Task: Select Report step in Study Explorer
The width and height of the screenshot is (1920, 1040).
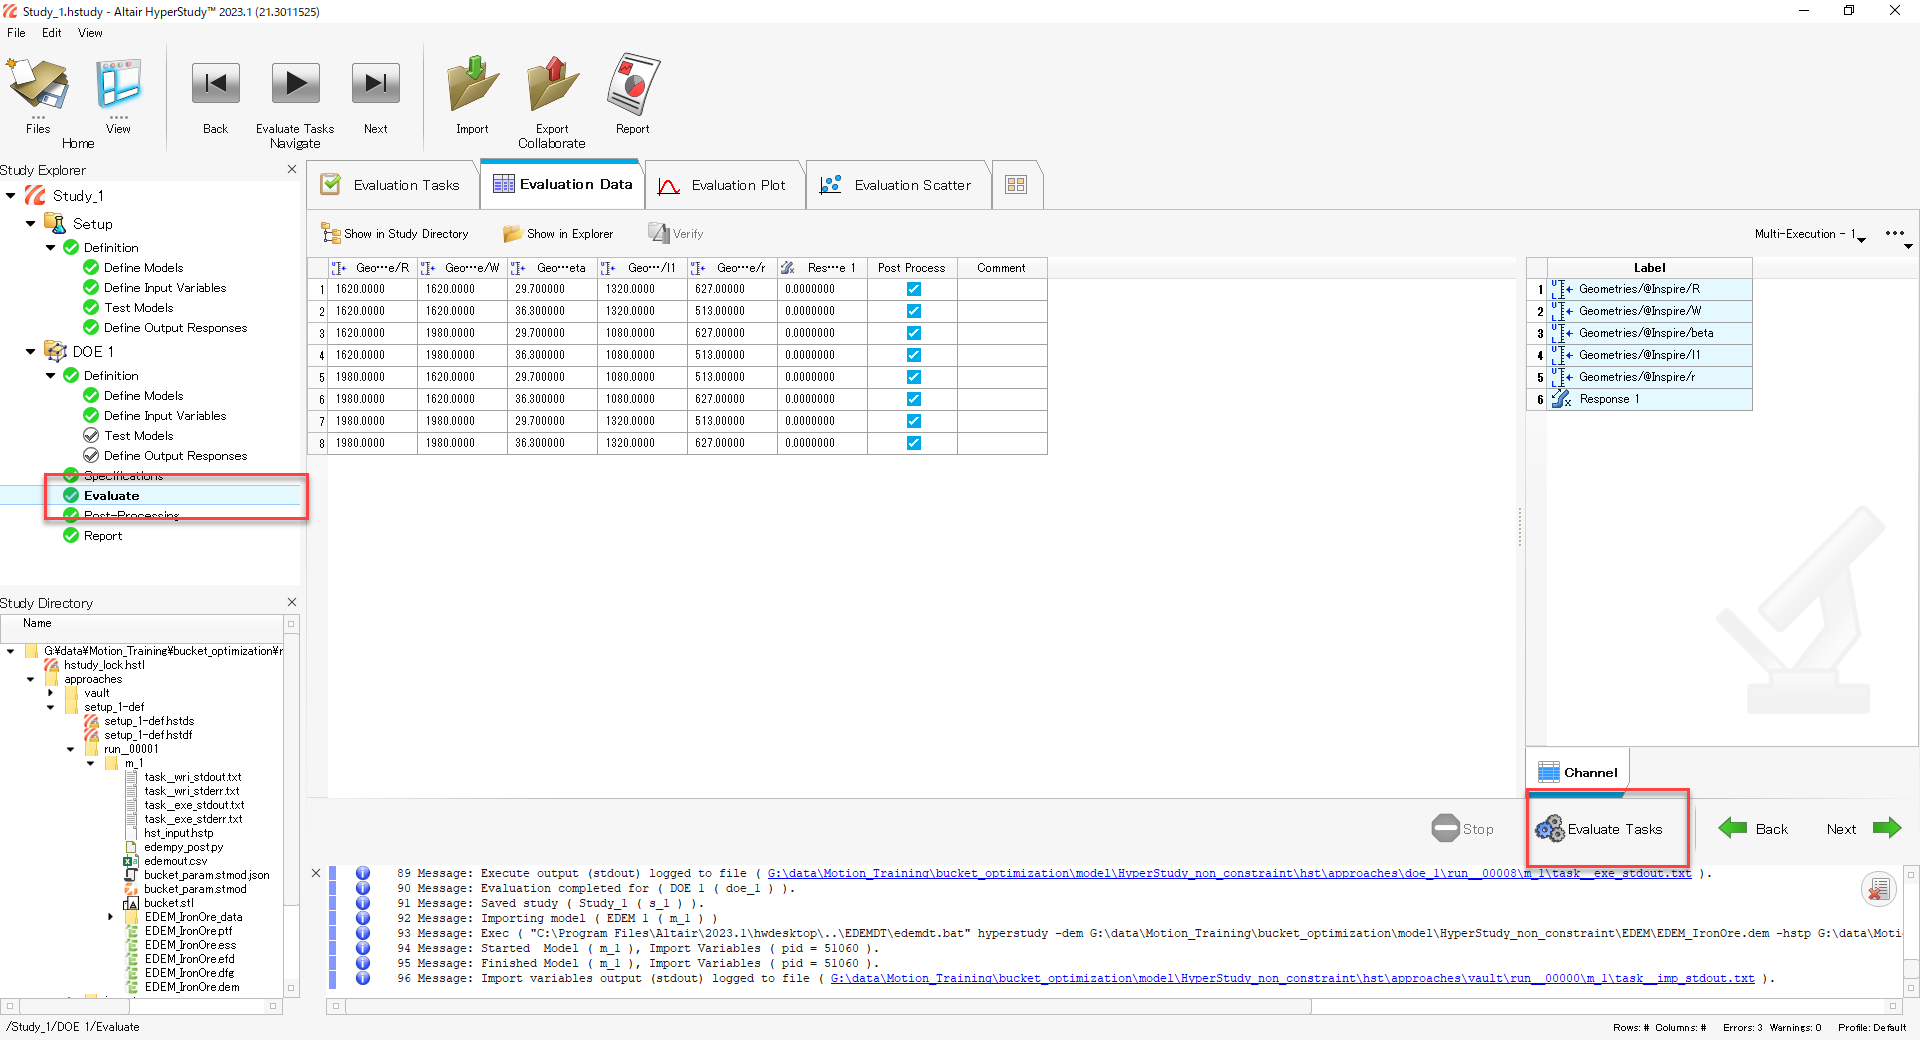Action: pos(103,536)
